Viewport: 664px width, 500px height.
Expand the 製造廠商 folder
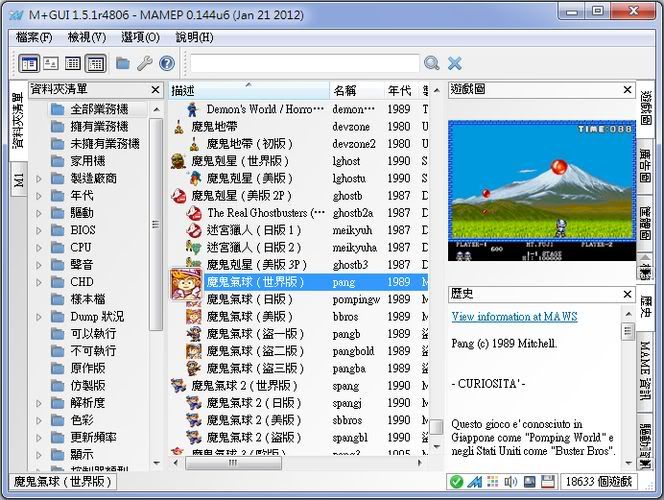pyautogui.click(x=39, y=179)
